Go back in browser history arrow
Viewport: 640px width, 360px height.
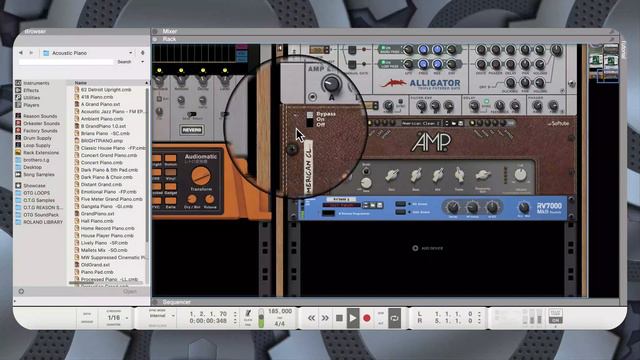pos(20,53)
